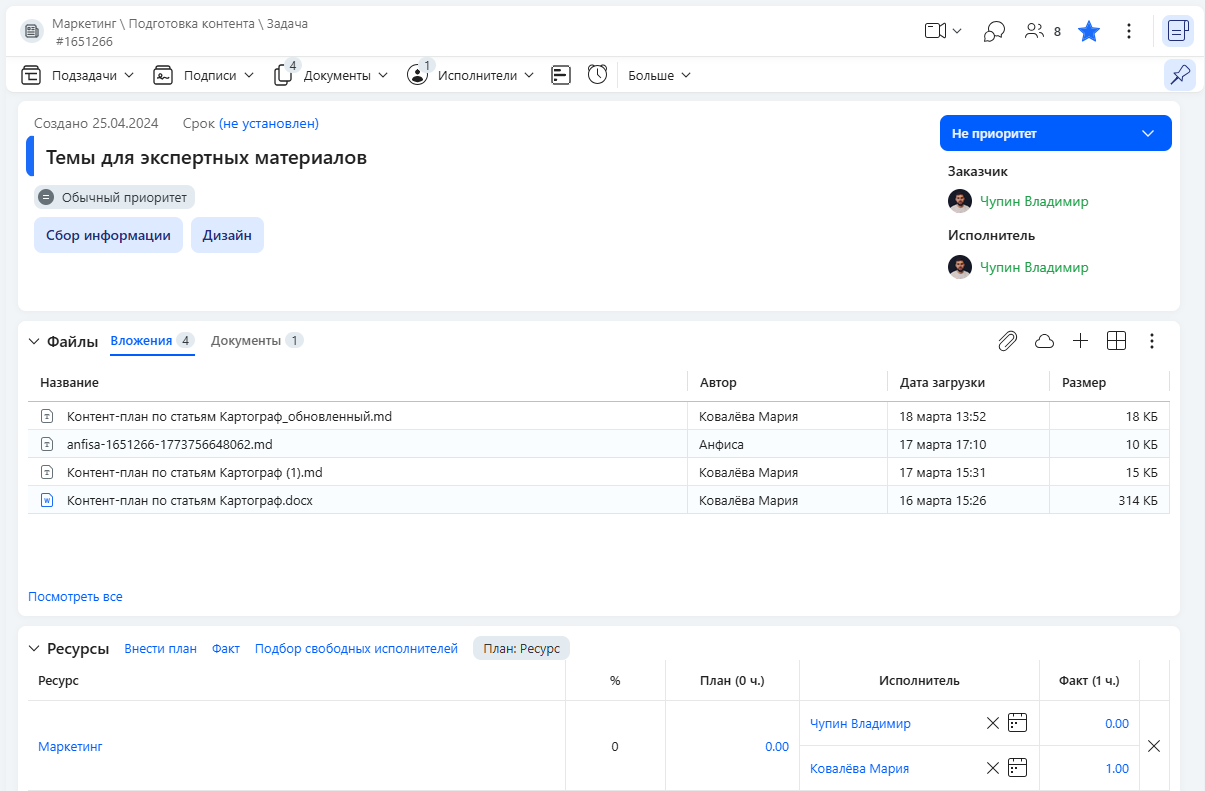Sort by the Название column header
This screenshot has width=1205, height=791.
69,383
